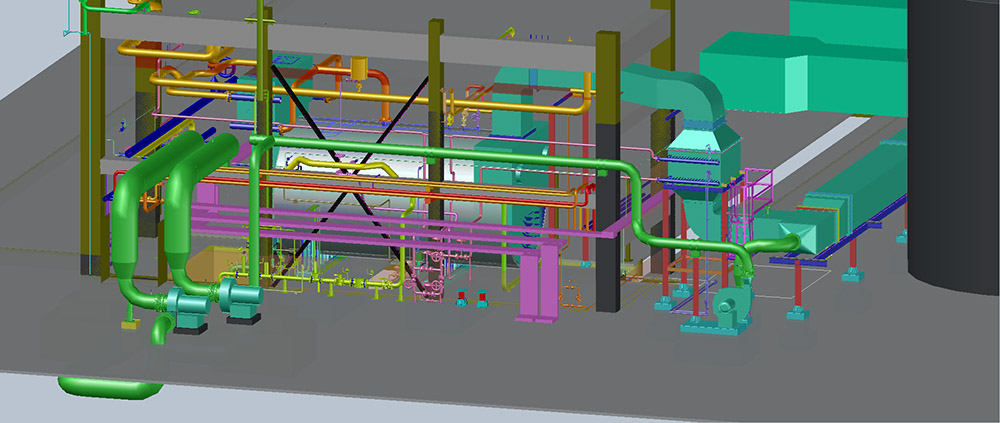Select the green short curved outlet pipe
This screenshot has height=423, width=1000.
161,329
